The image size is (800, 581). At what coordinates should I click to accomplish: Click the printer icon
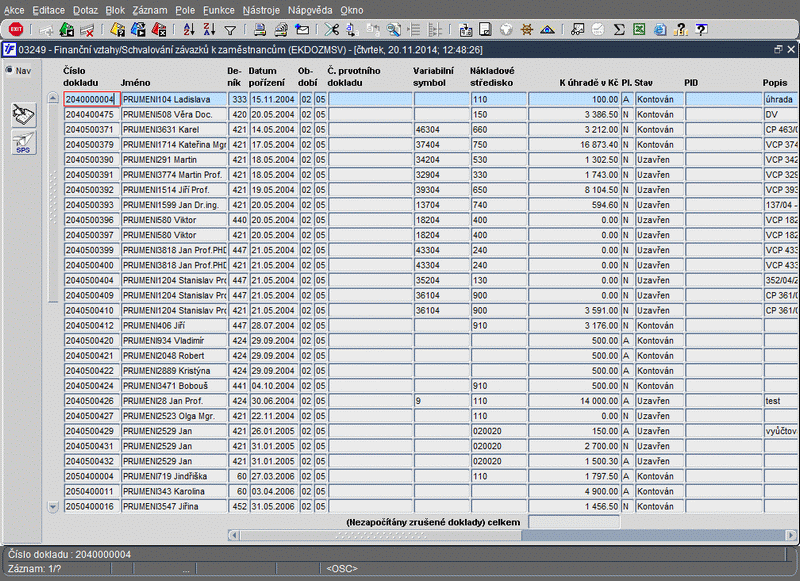(260, 30)
